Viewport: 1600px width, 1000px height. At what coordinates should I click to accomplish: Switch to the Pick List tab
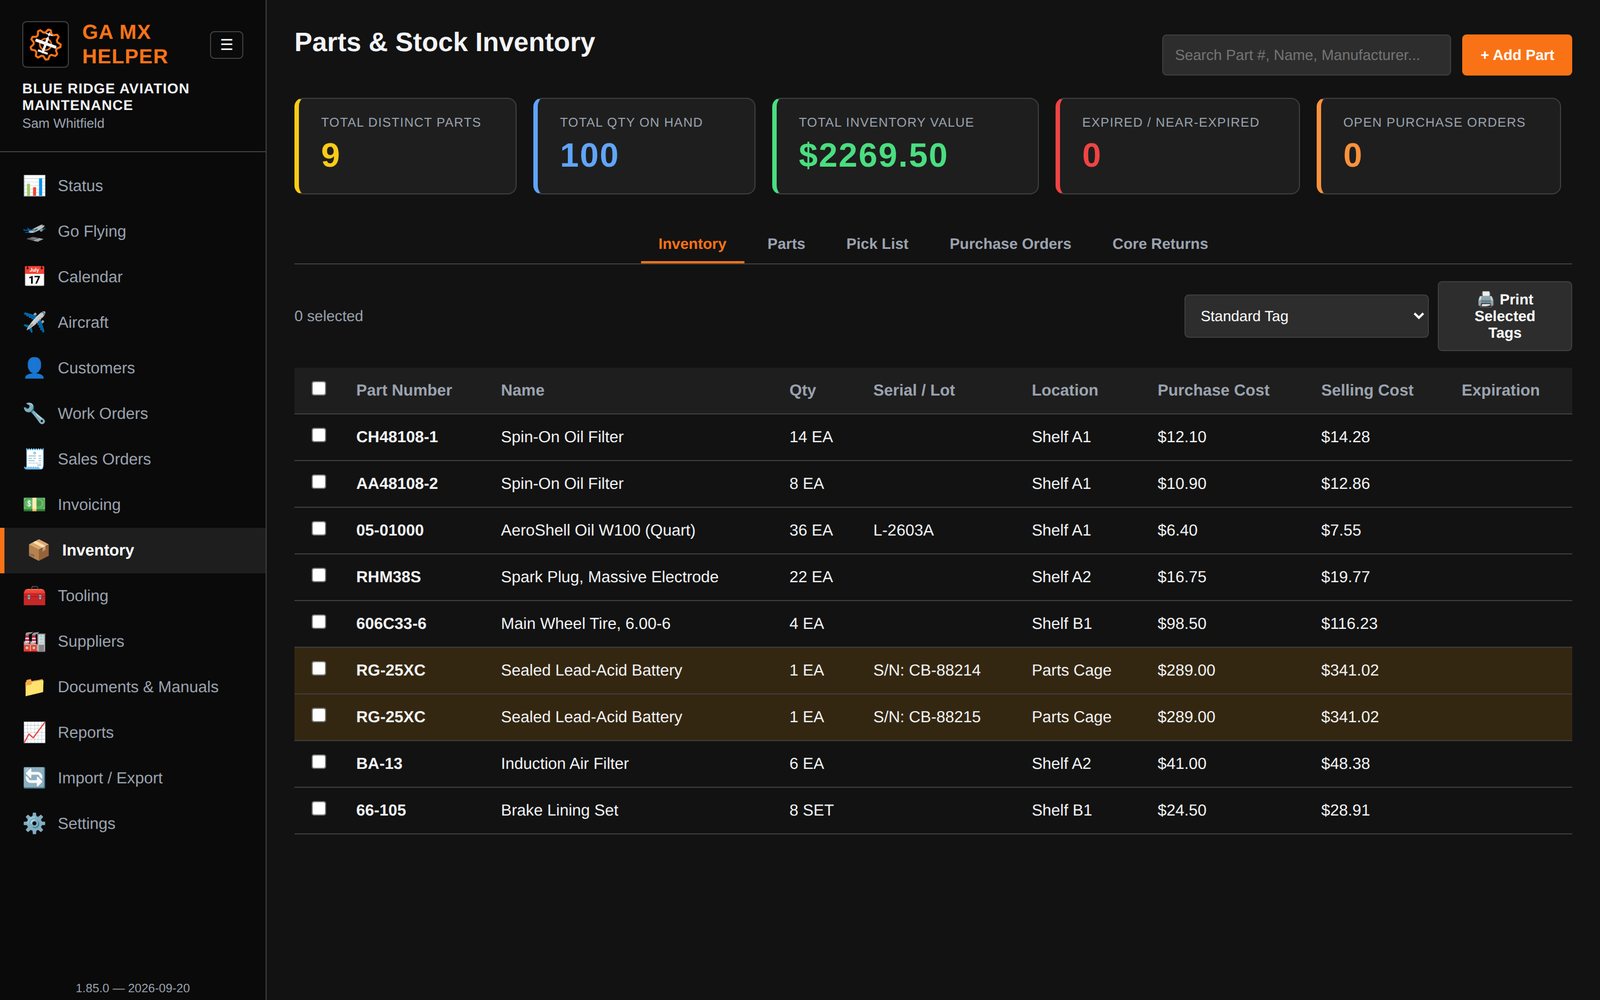click(877, 244)
